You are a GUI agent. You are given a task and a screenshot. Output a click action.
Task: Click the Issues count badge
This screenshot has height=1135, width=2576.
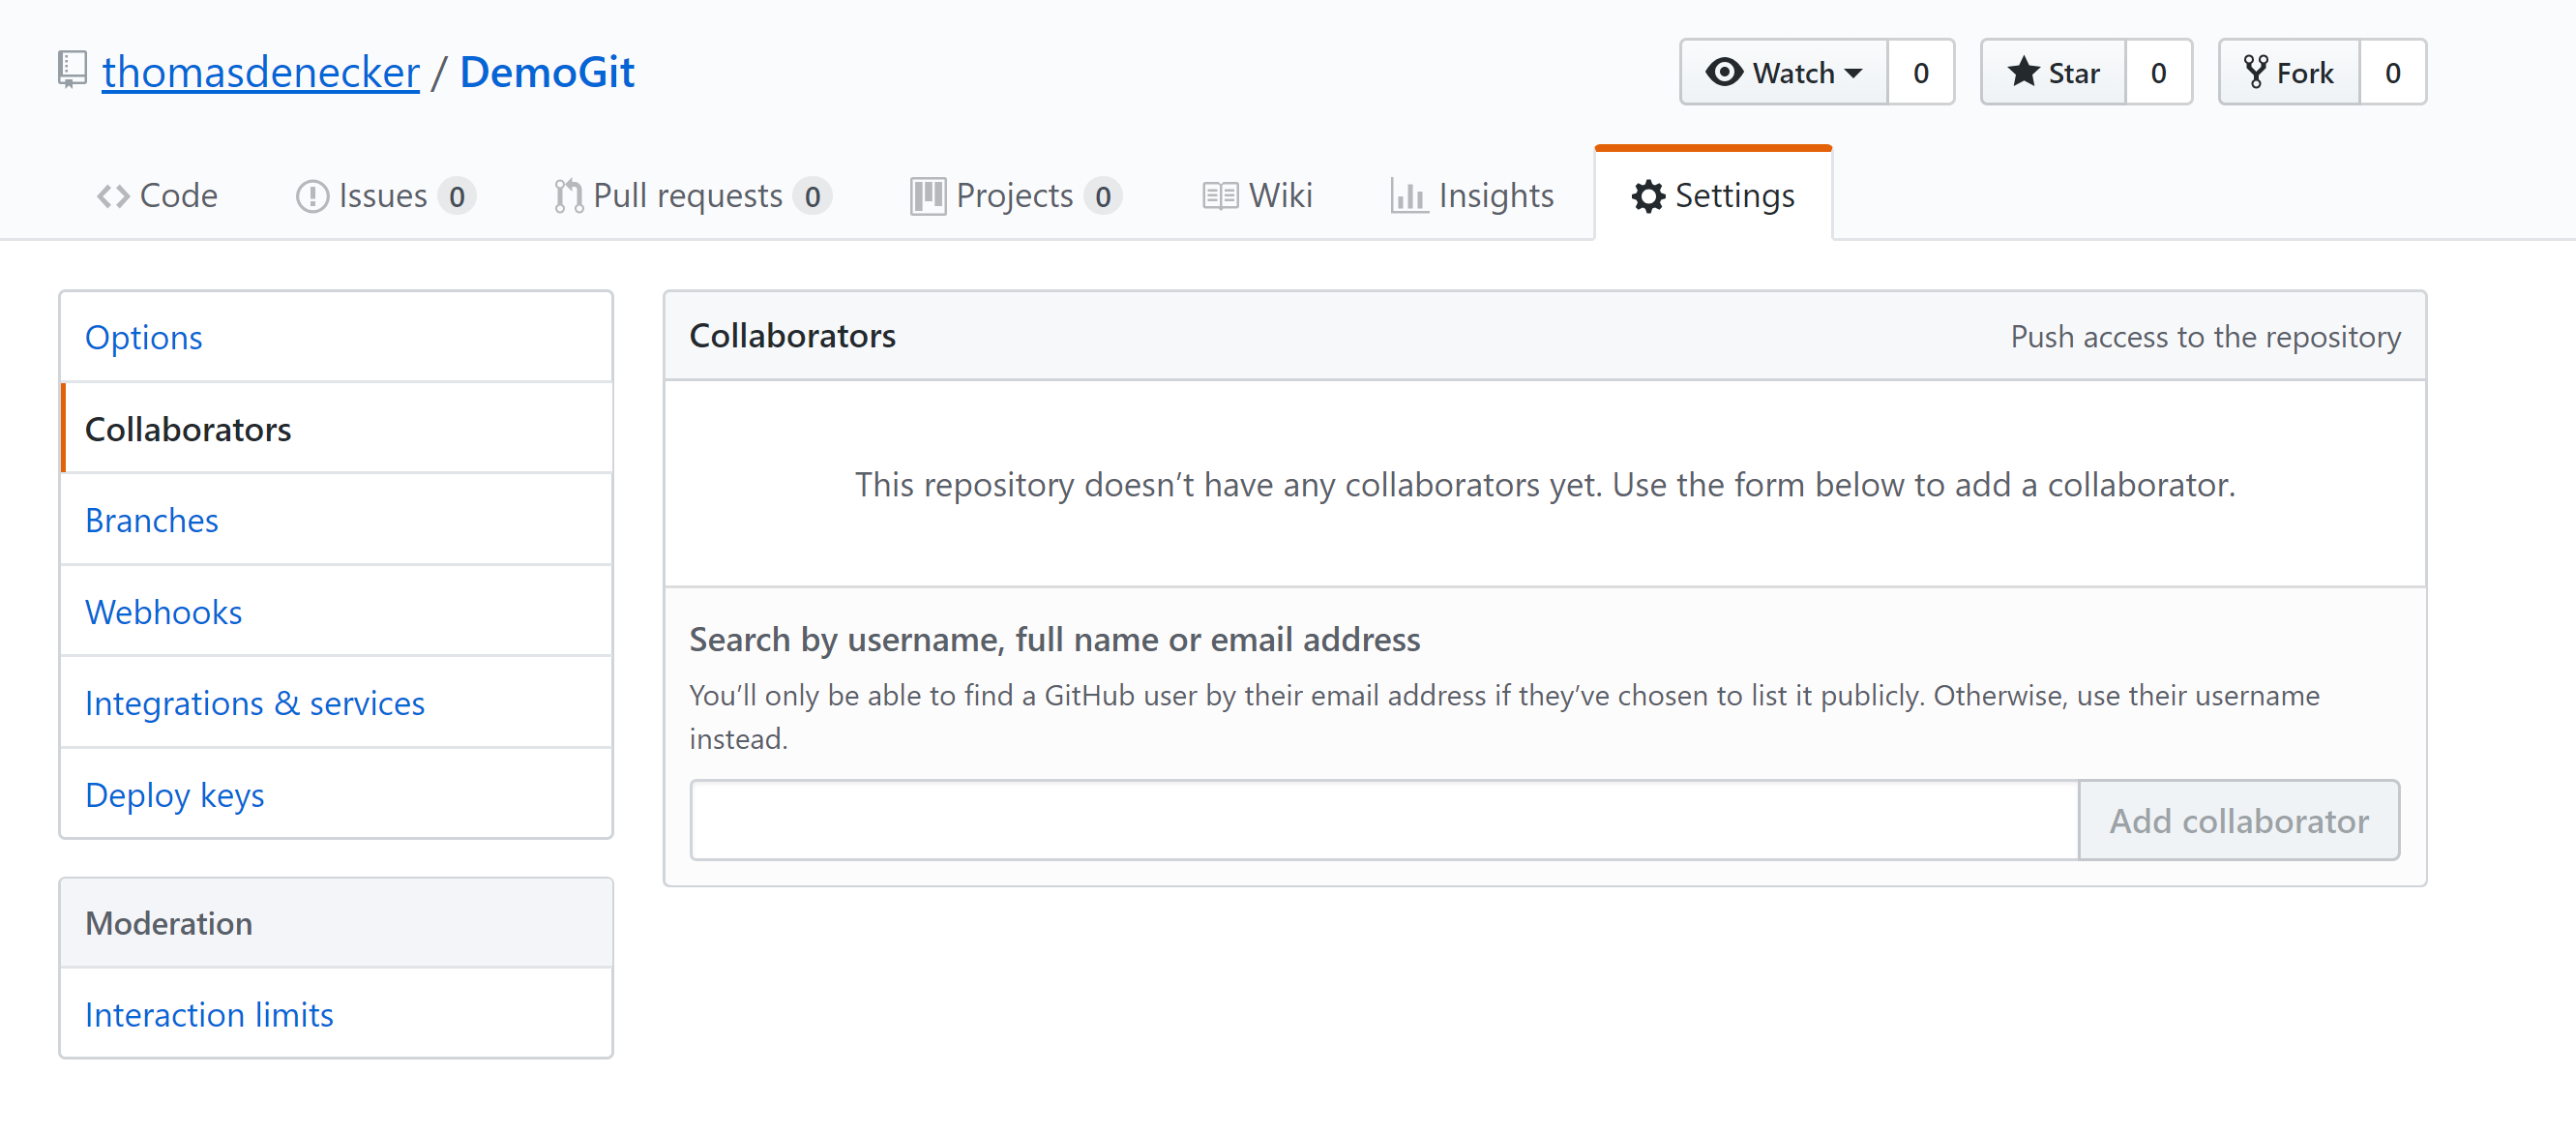click(457, 197)
